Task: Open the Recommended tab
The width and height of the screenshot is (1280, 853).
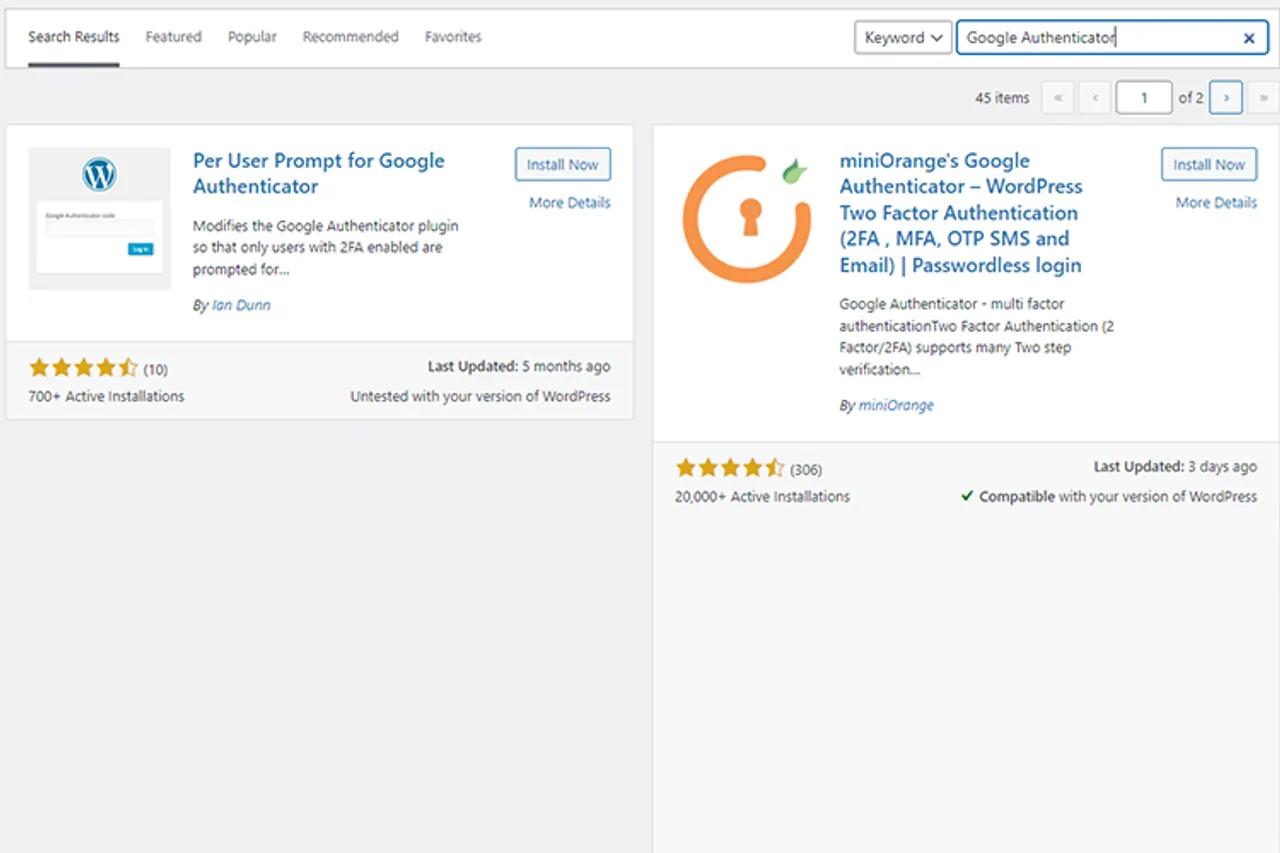Action: click(x=350, y=37)
